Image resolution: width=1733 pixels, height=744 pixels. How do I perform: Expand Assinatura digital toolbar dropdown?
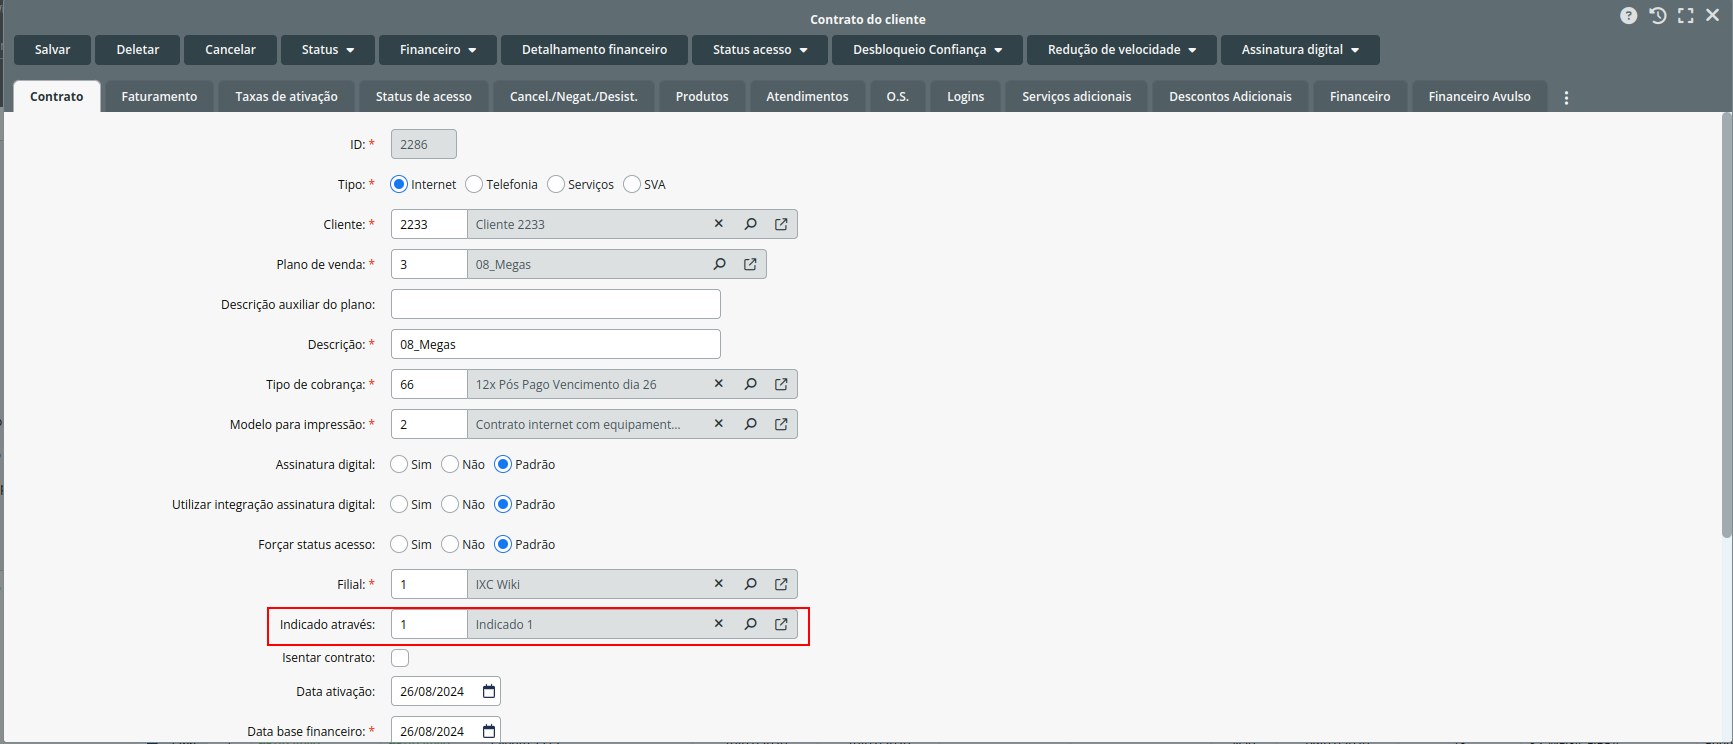tap(1300, 50)
